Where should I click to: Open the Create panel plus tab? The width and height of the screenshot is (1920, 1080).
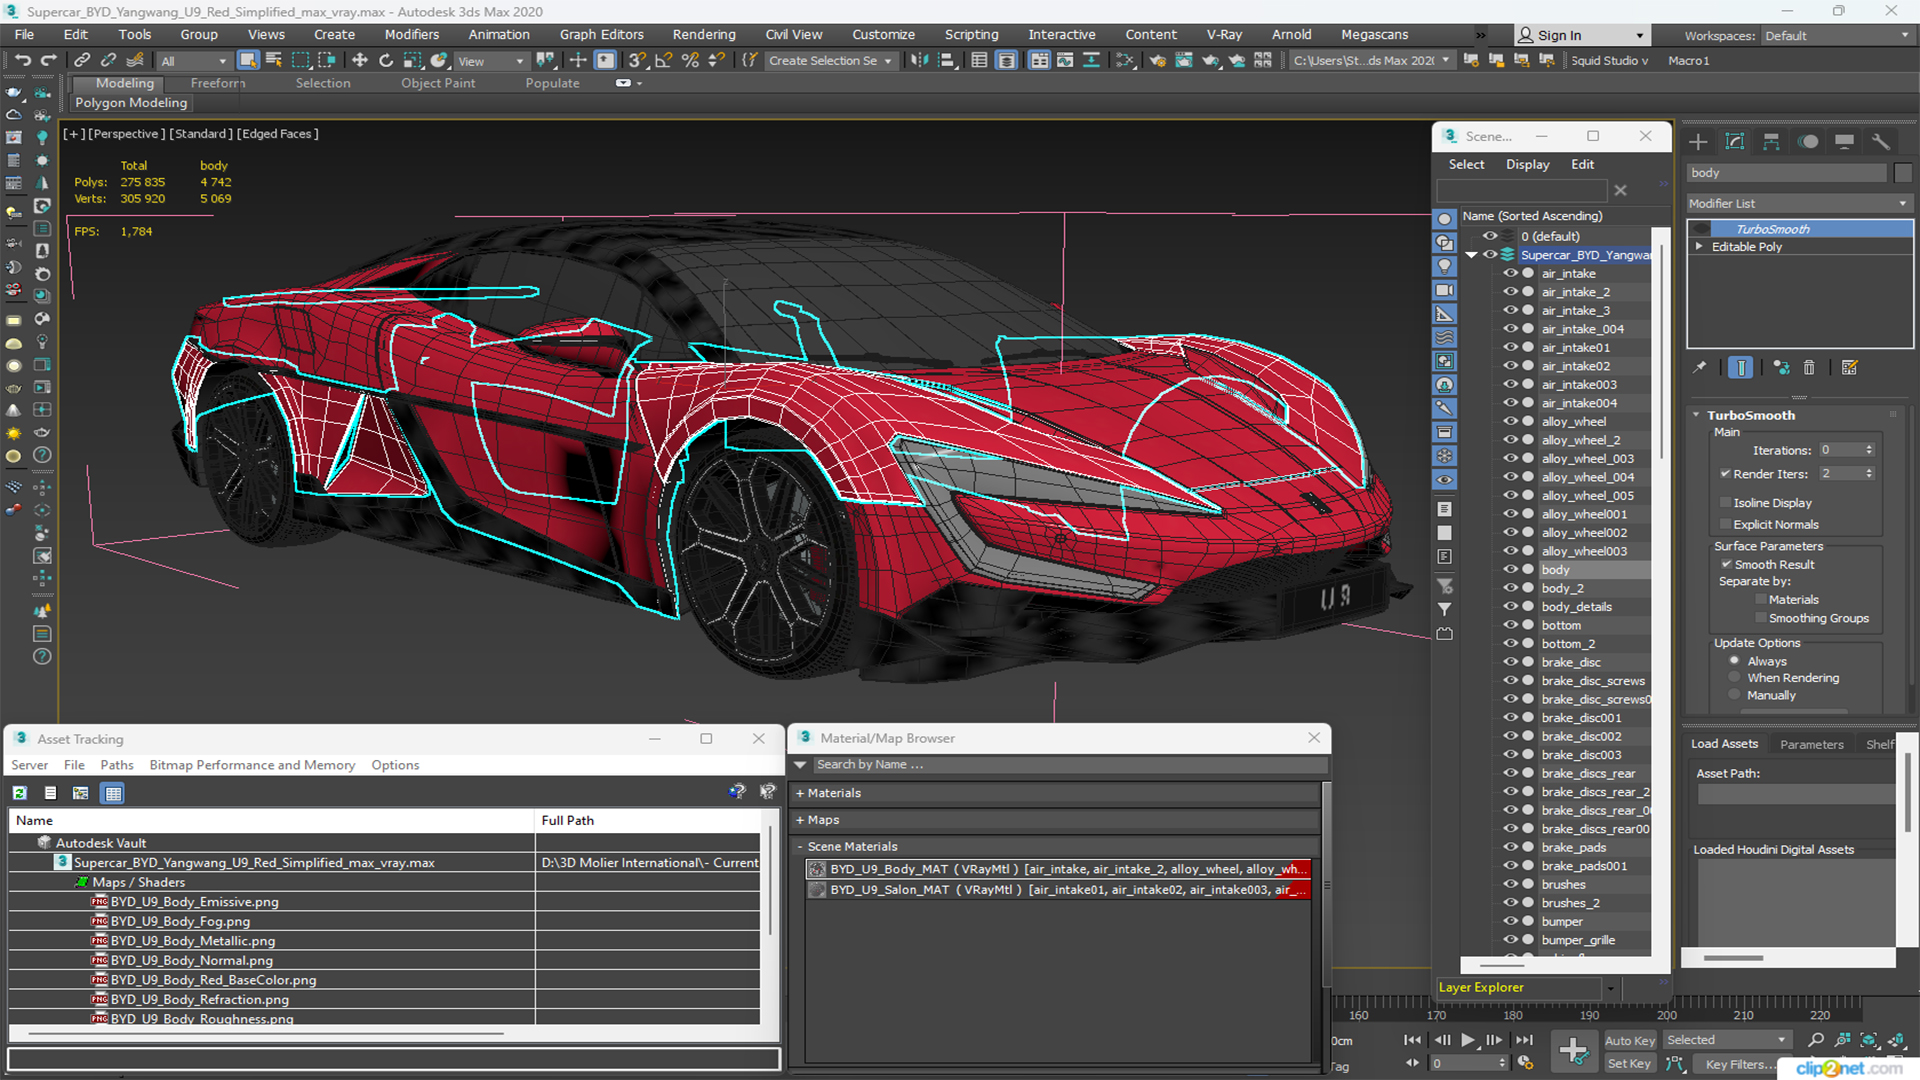(x=1698, y=142)
